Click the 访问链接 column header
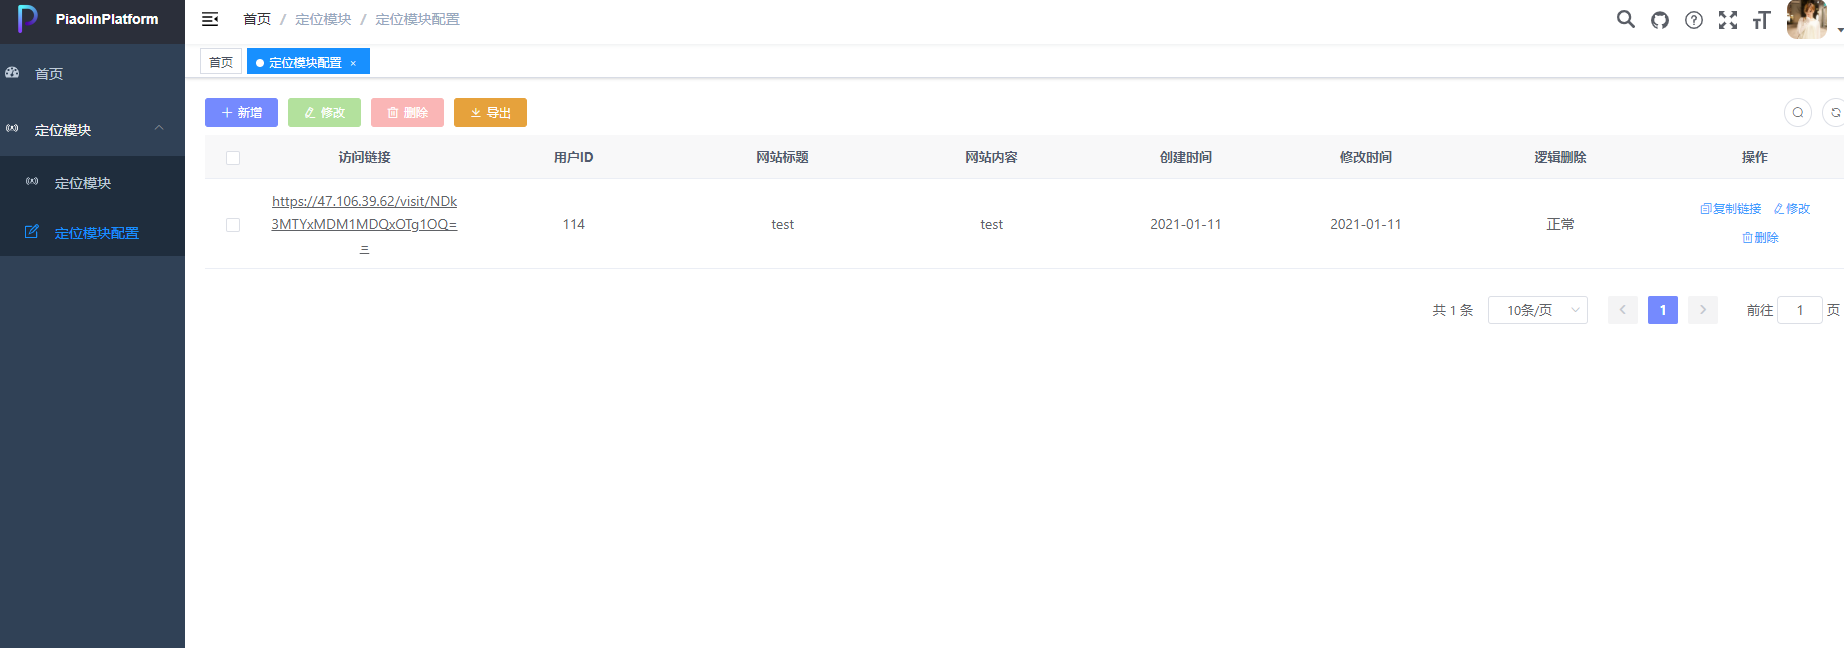This screenshot has height=648, width=1844. click(x=364, y=157)
